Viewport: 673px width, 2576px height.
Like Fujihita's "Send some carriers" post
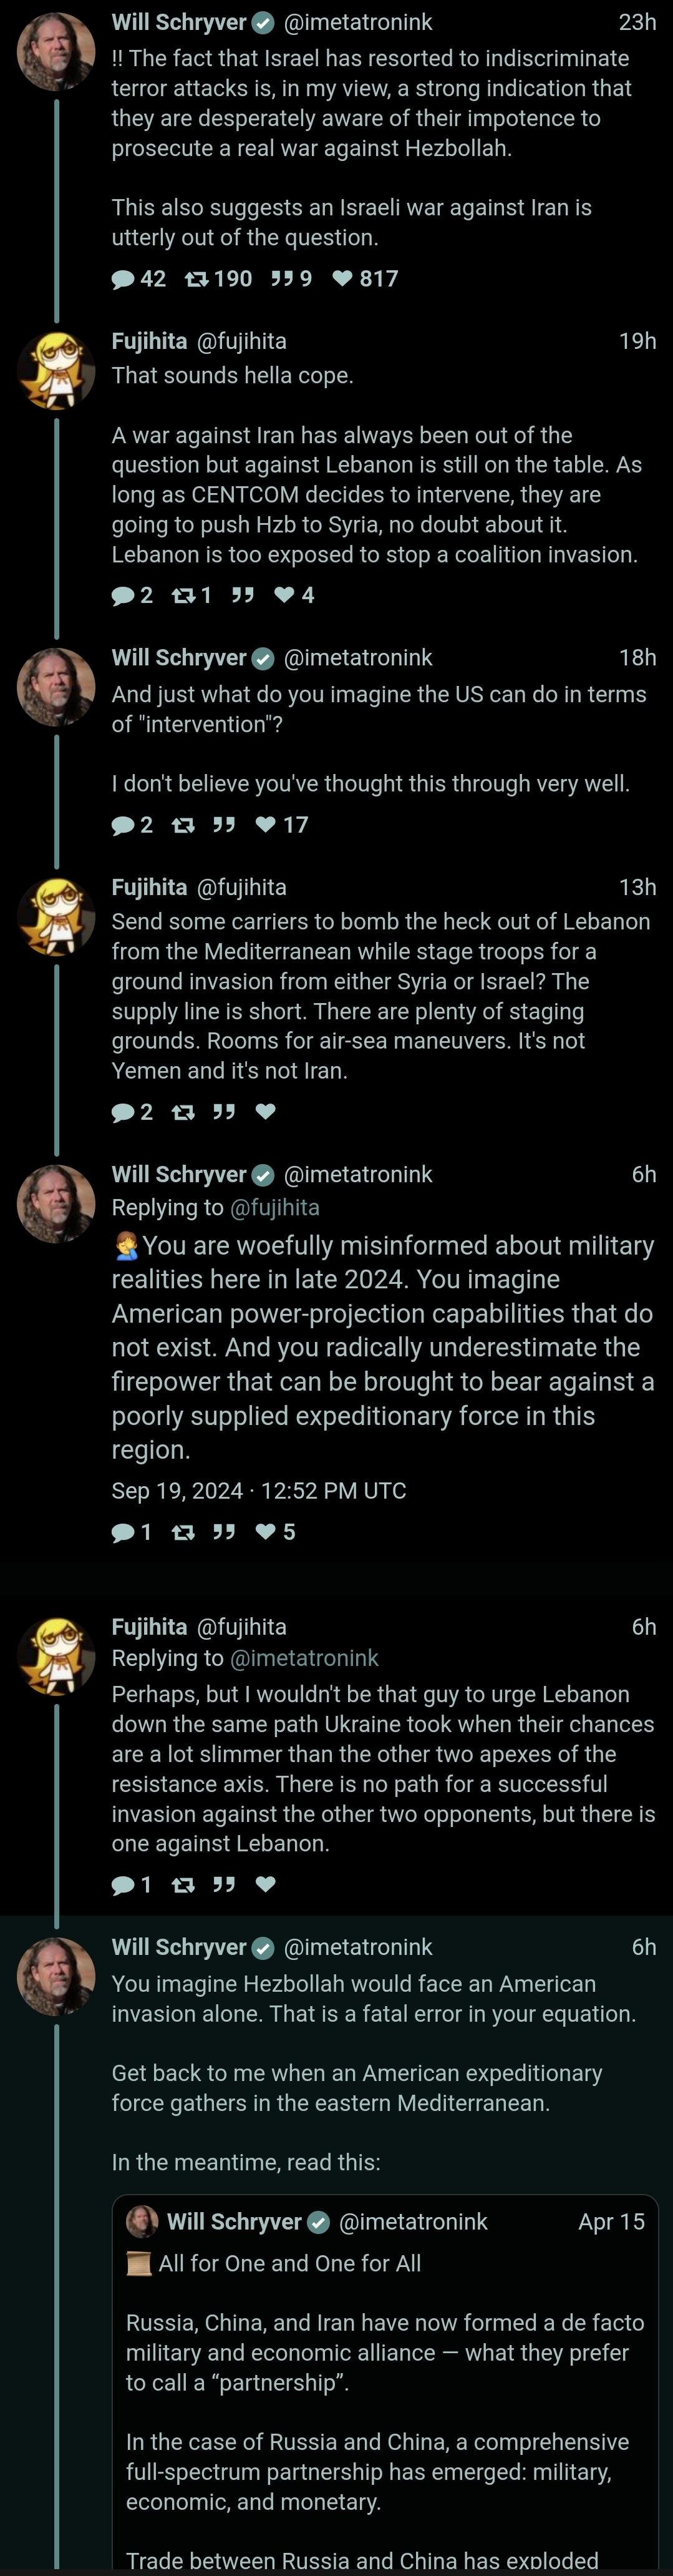(x=266, y=1112)
